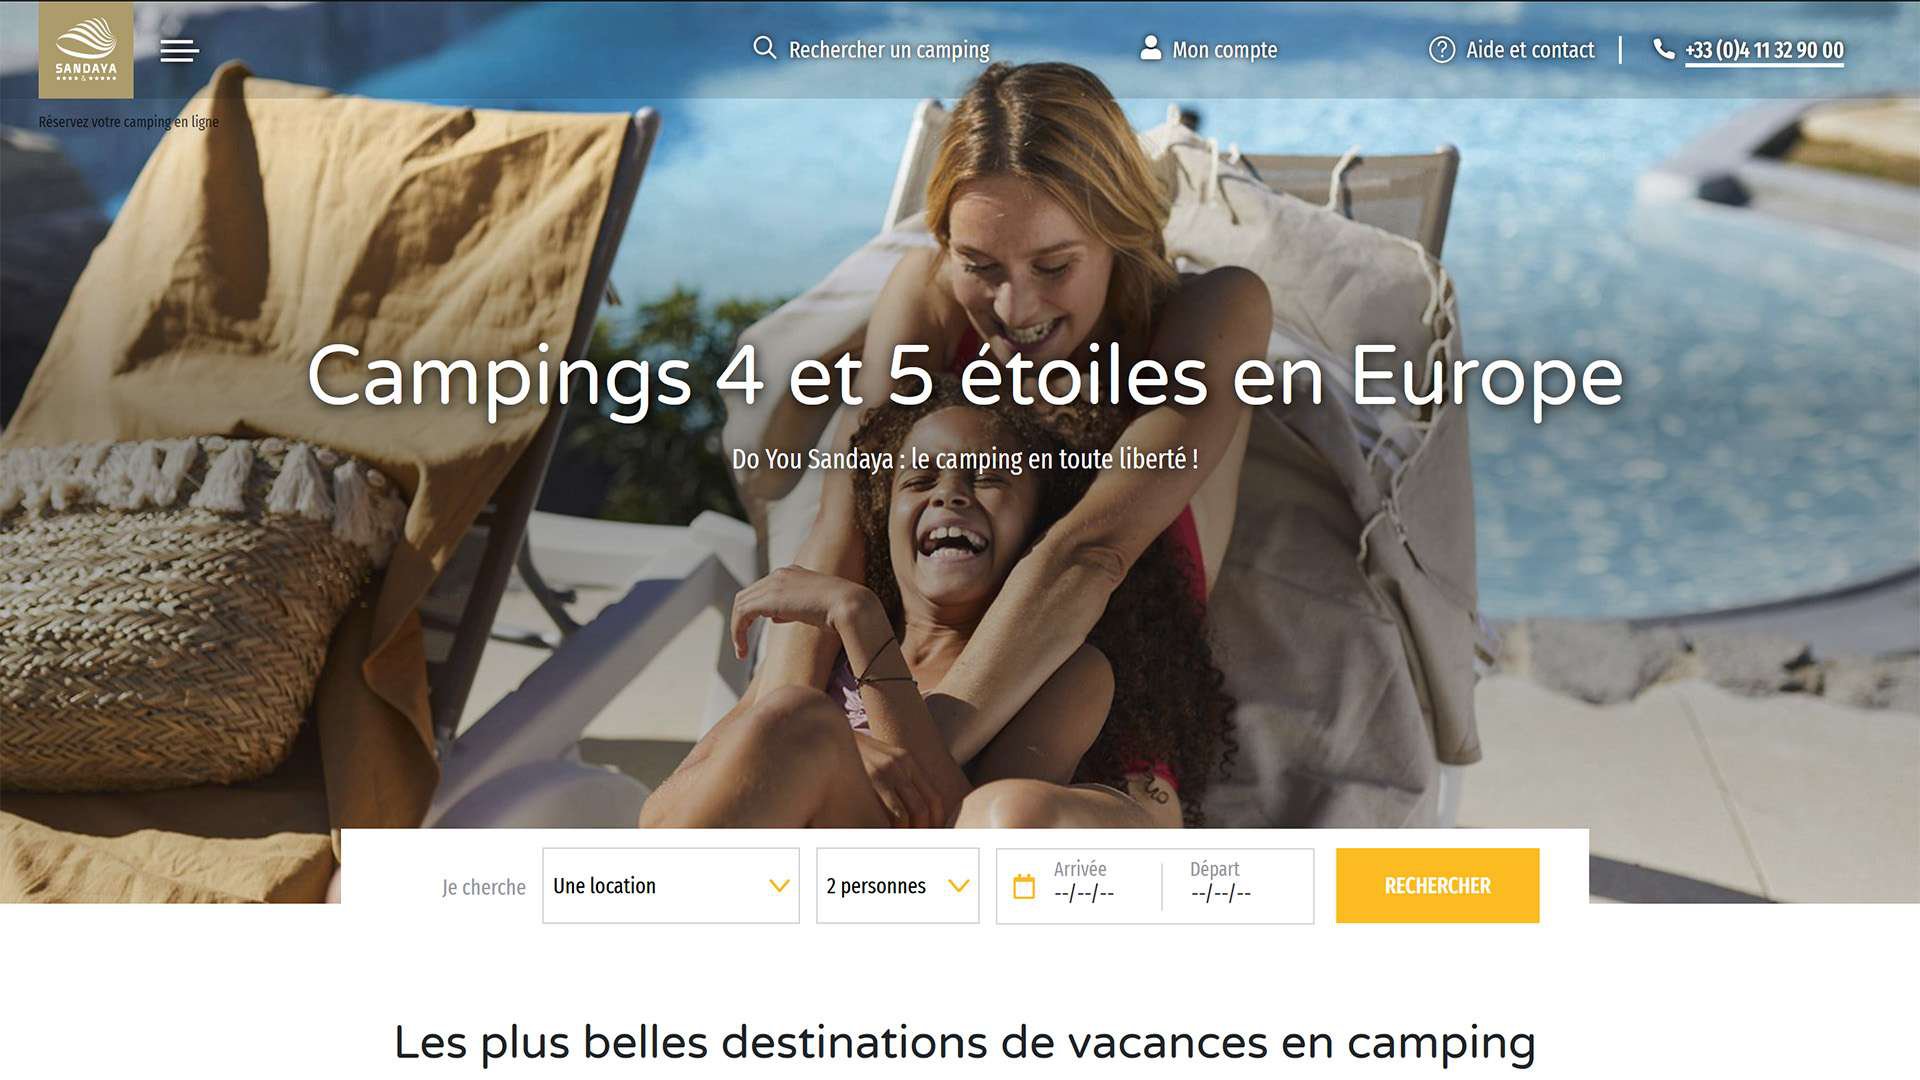Click the phone handset icon
This screenshot has width=1920, height=1080.
(1664, 49)
